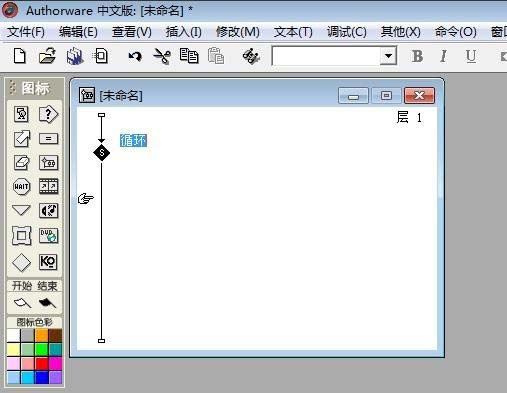Screen dimensions: 507x393
Task: Click the Undo toolbar icon
Action: pyautogui.click(x=135, y=56)
